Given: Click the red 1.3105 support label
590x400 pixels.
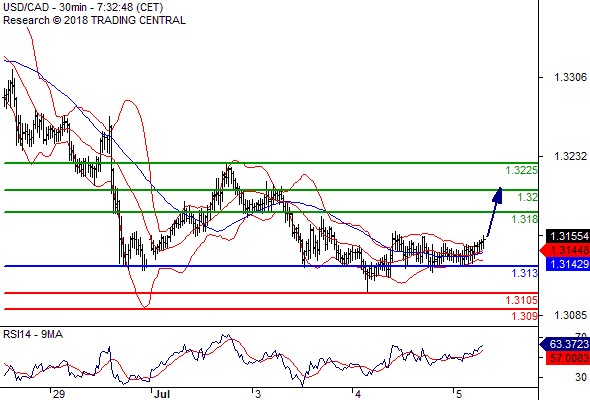Looking at the screenshot, I should click(x=522, y=300).
